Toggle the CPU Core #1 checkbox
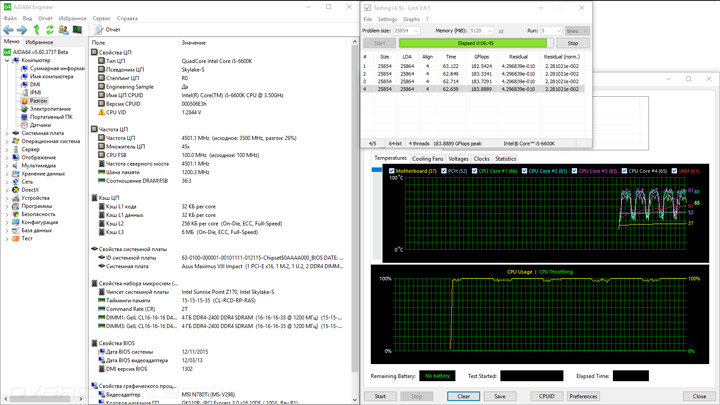 [474, 171]
